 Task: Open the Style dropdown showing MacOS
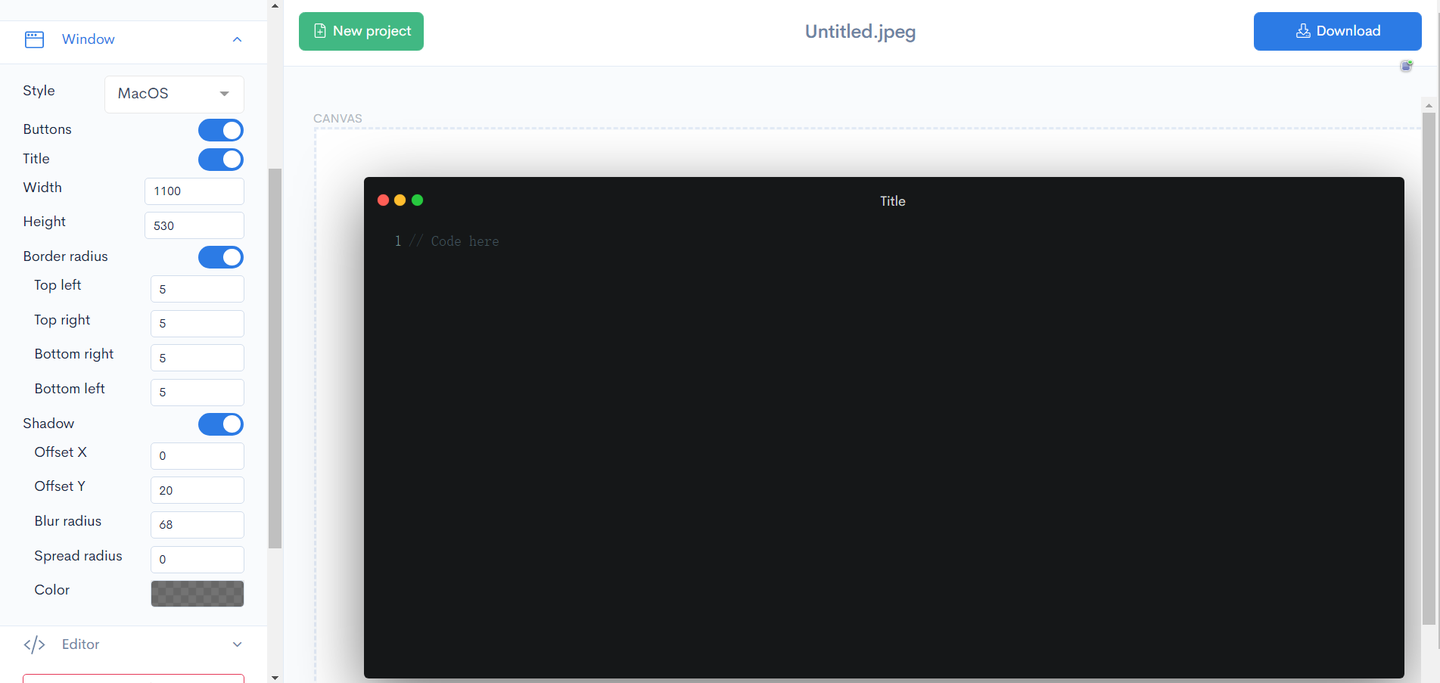tap(173, 94)
